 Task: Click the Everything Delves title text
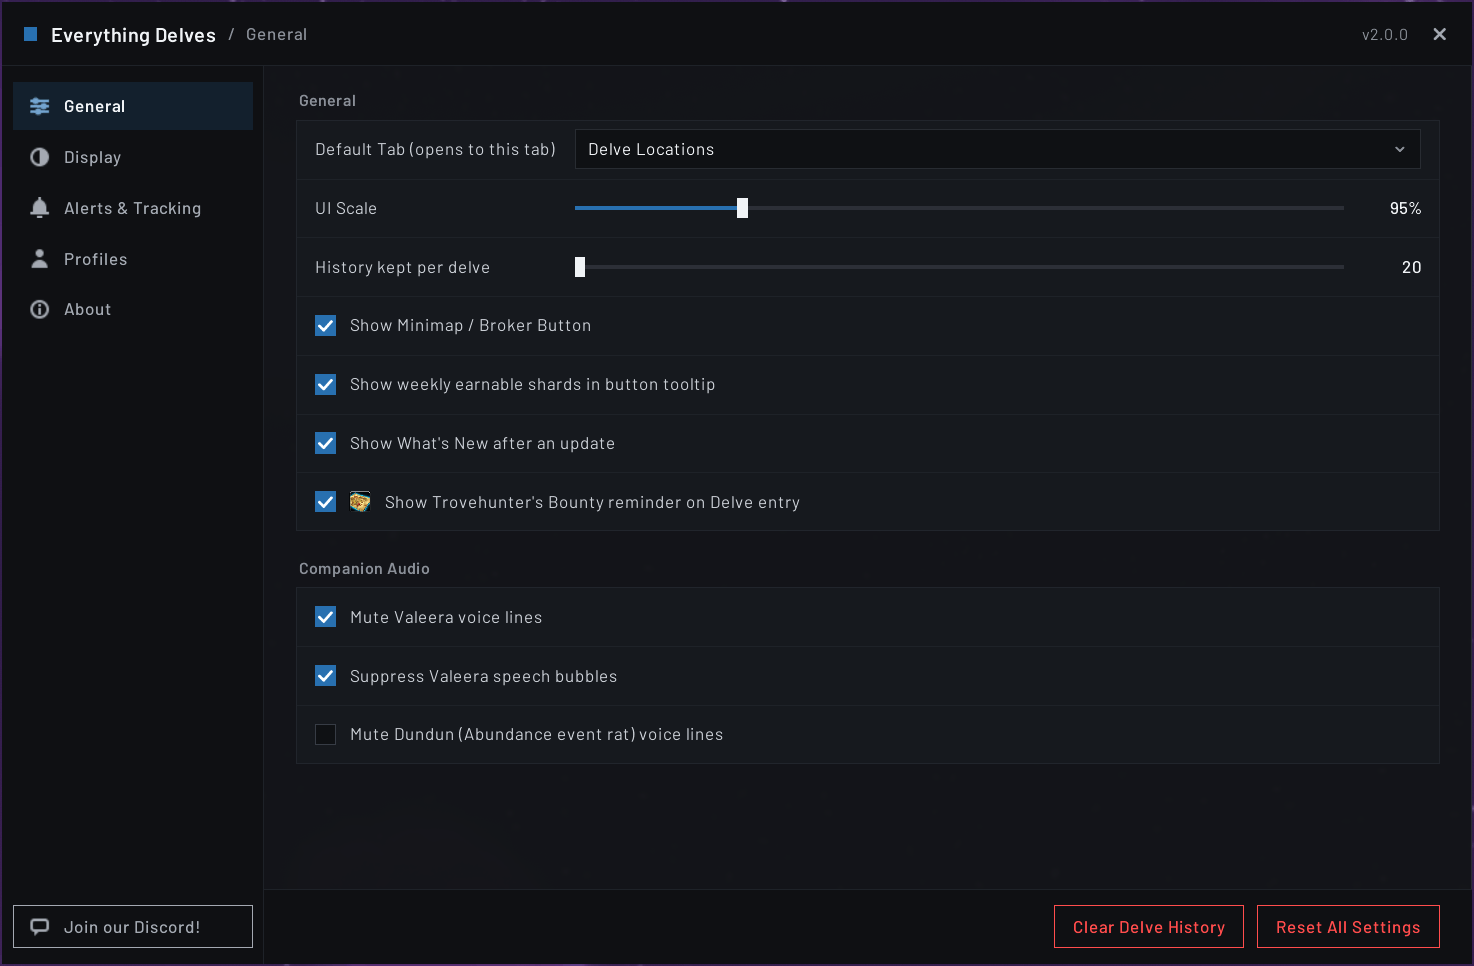(x=133, y=35)
